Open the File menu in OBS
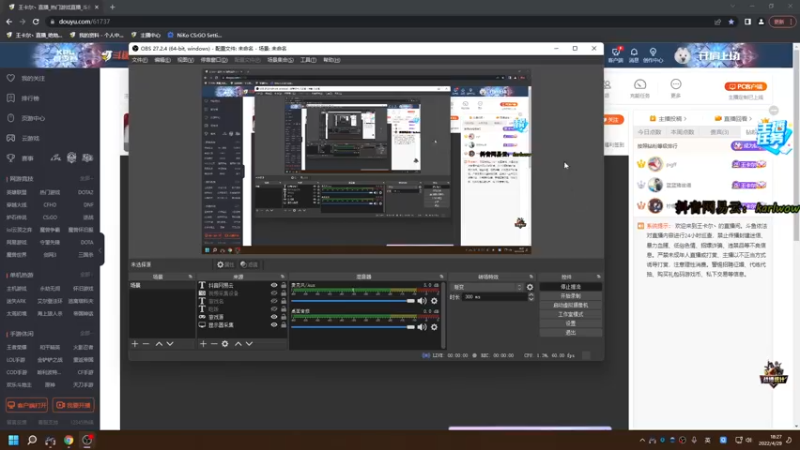The image size is (800, 450). [139, 60]
